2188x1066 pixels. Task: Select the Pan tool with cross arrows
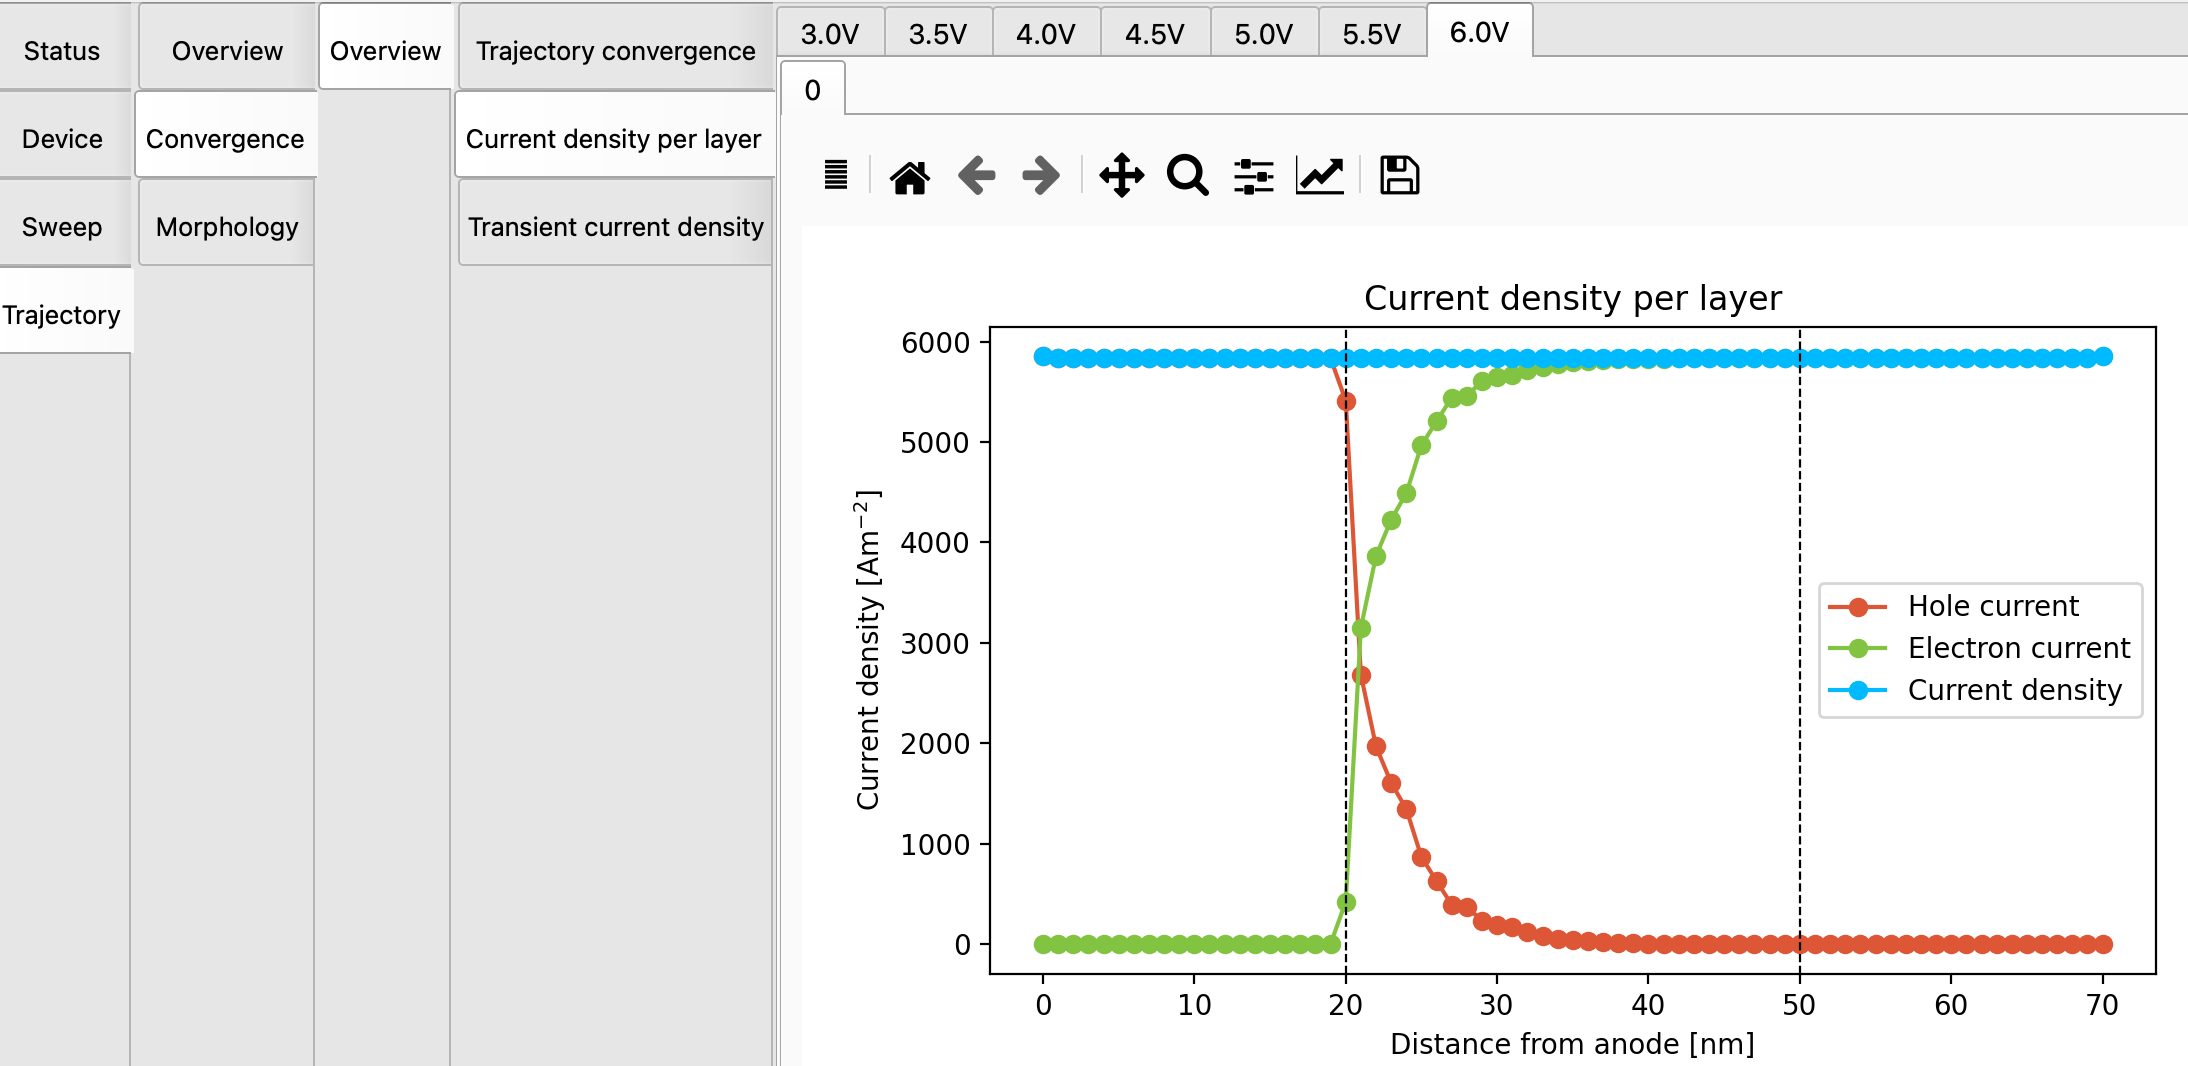(1121, 176)
